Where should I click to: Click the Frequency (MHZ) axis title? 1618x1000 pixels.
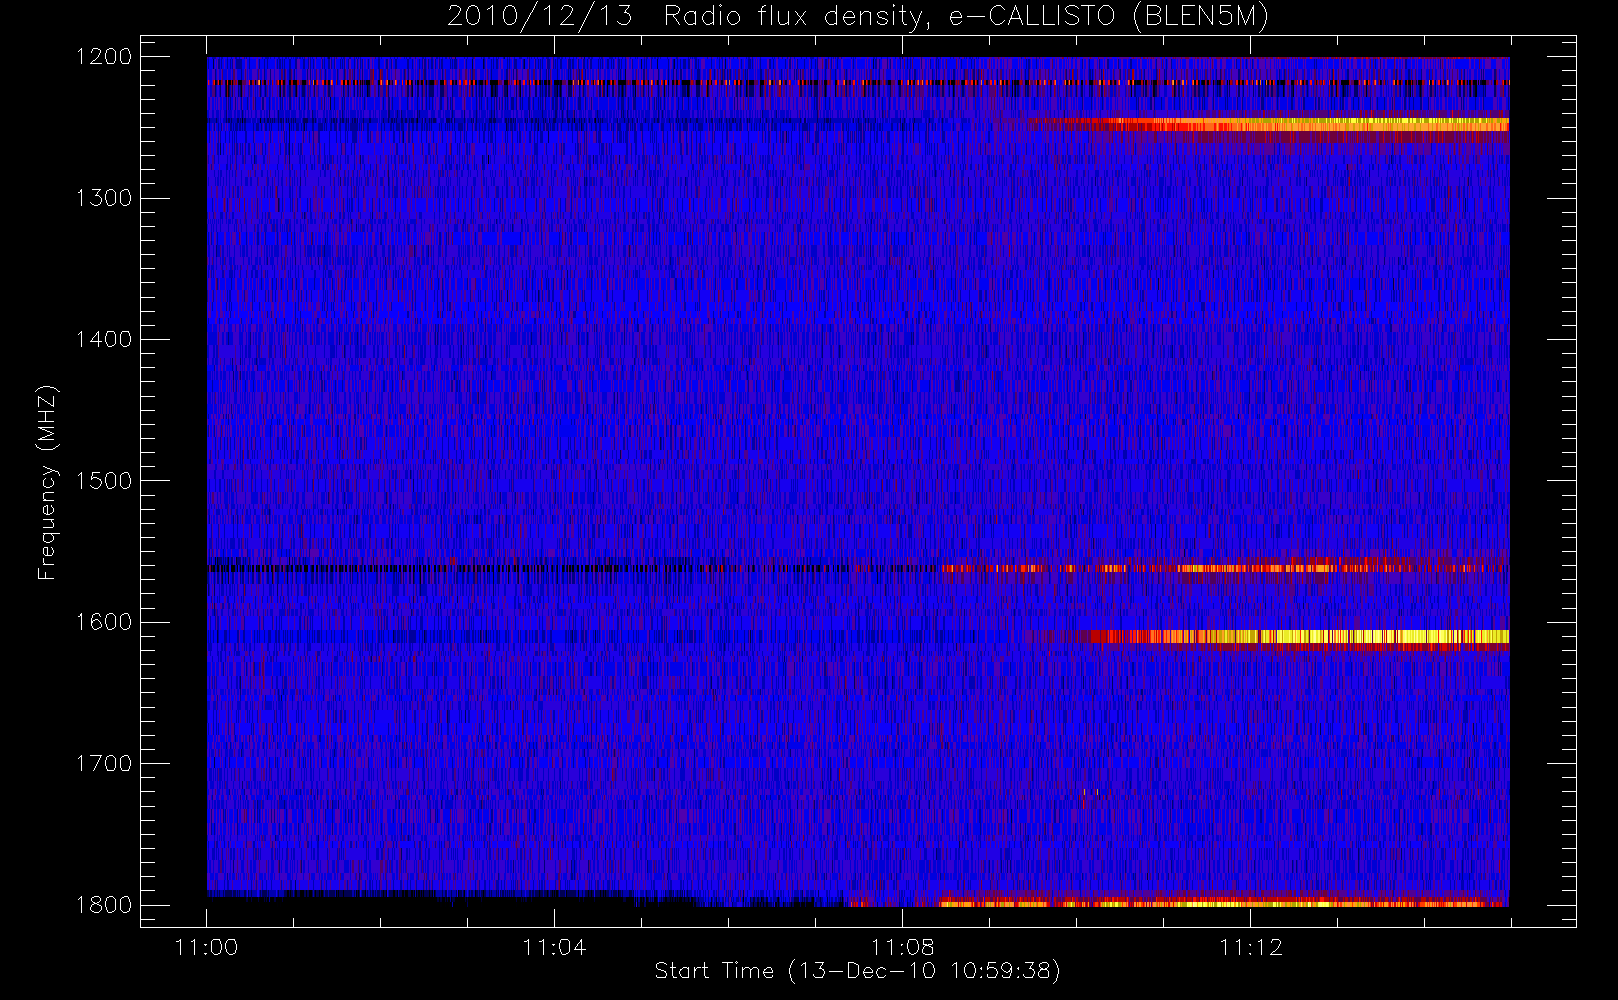pyautogui.click(x=47, y=482)
